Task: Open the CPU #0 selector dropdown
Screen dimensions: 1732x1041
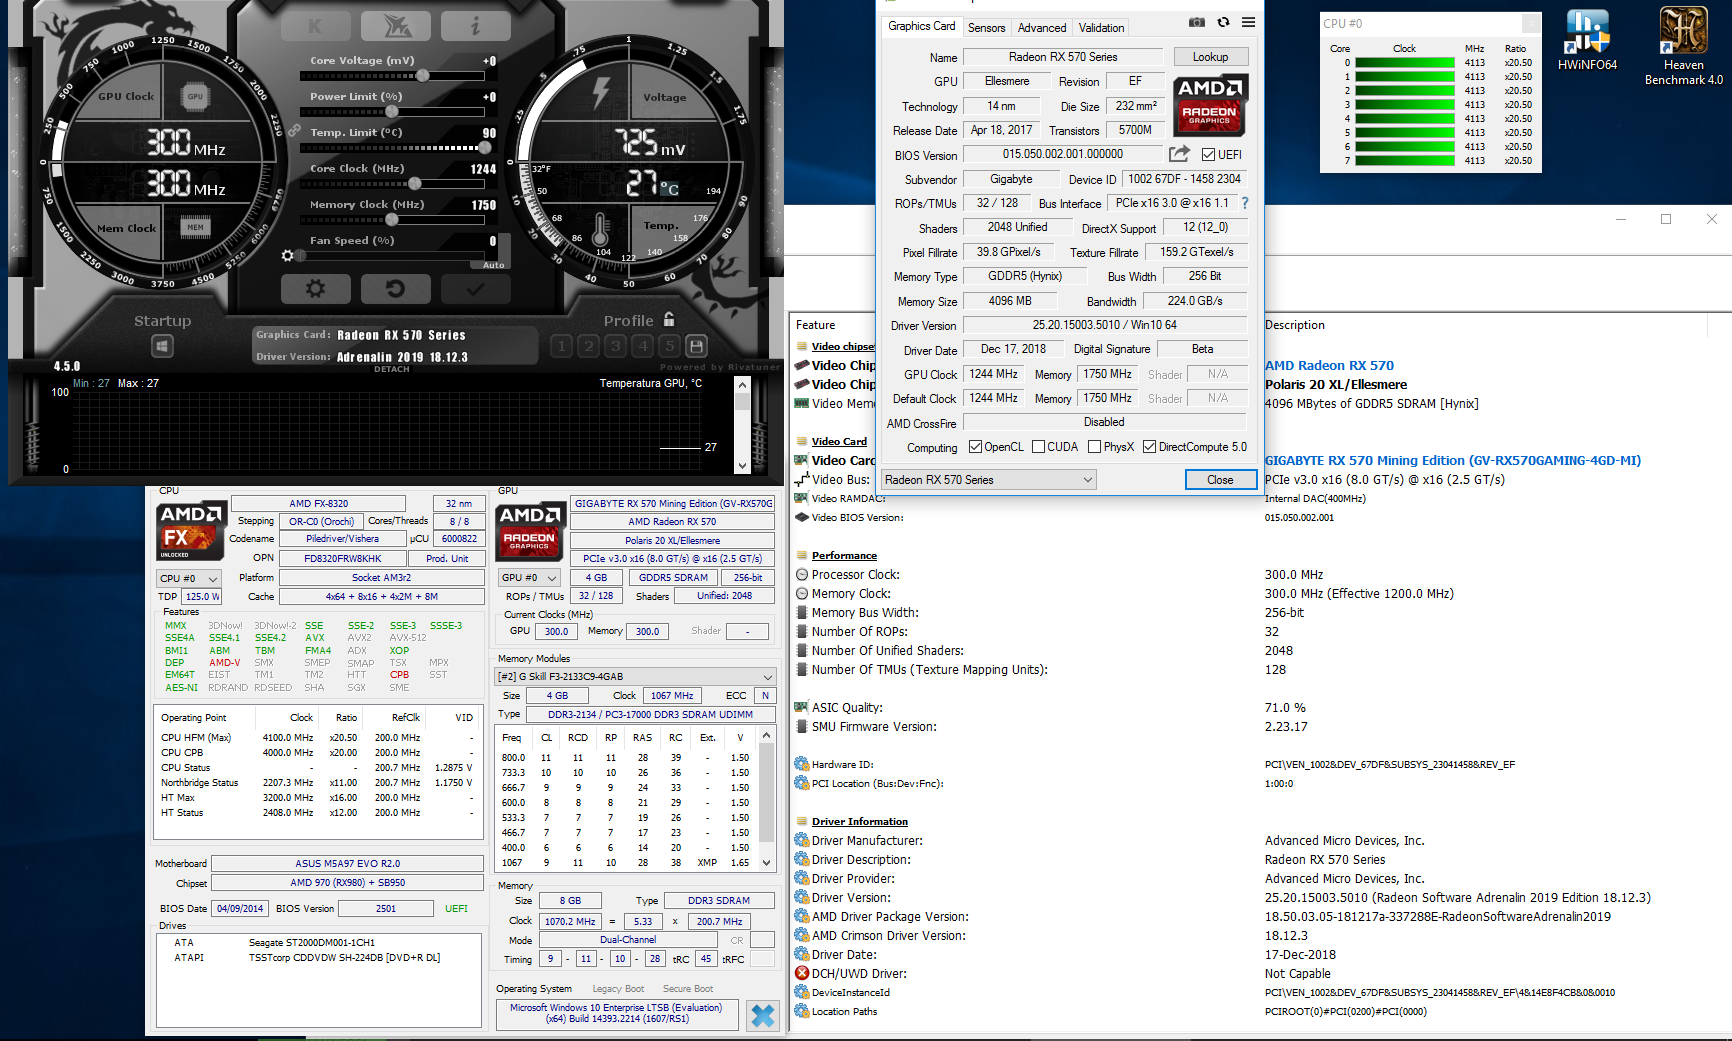Action: click(188, 578)
